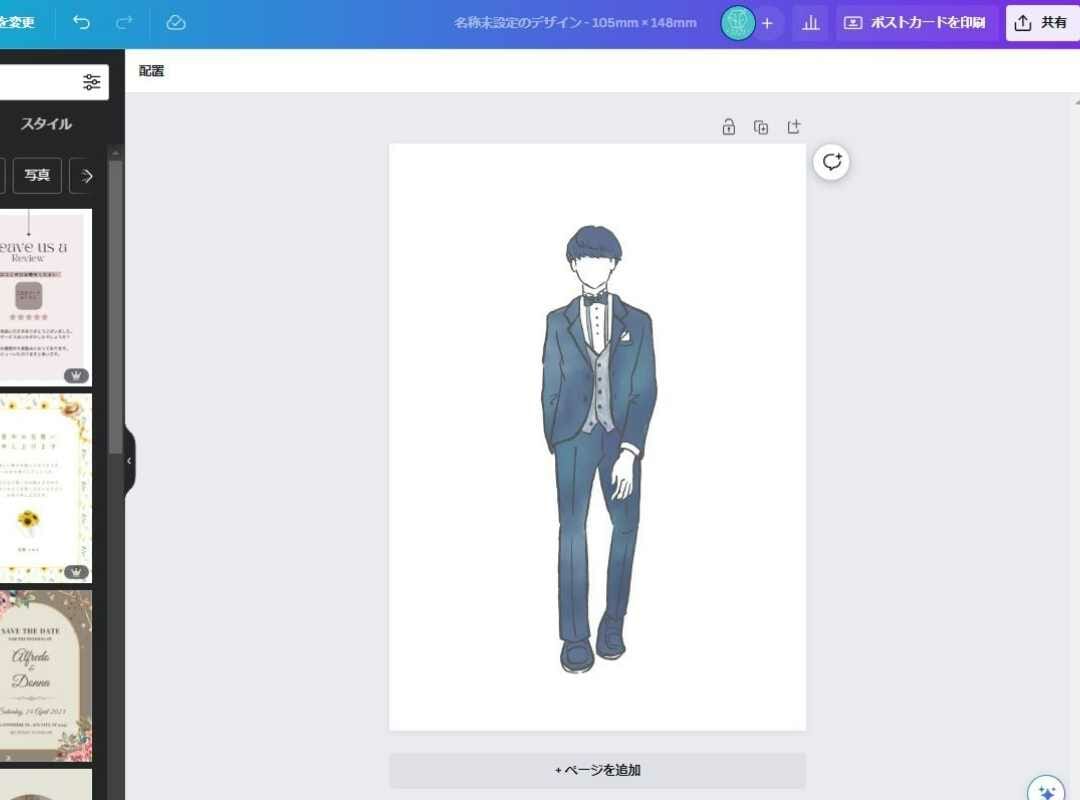This screenshot has height=800, width=1080.
Task: Click the undo arrow icon
Action: point(81,22)
